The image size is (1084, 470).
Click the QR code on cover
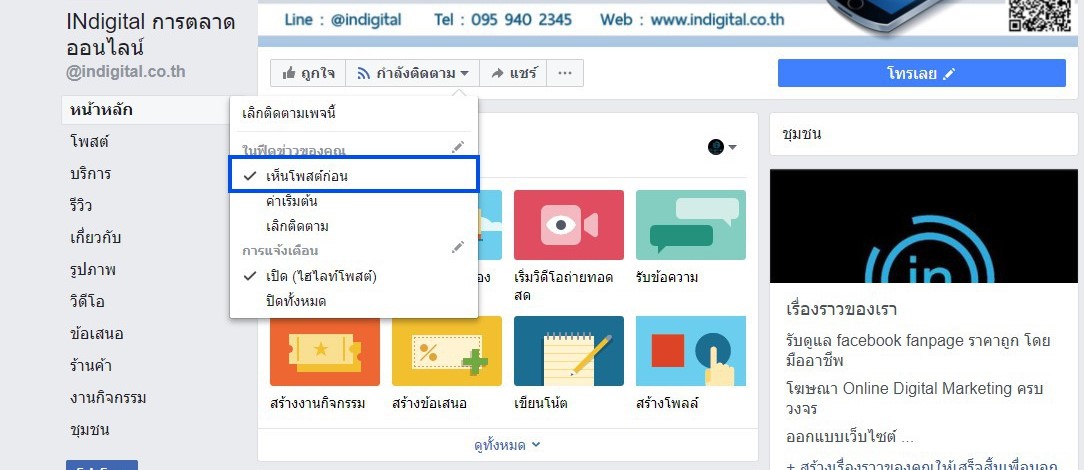coord(1039,15)
